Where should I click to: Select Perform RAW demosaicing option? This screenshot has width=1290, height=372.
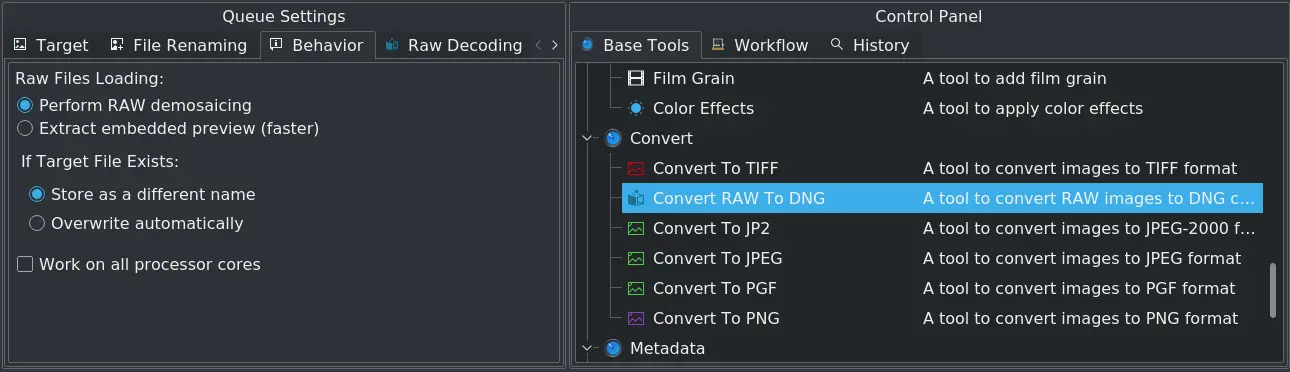[x=134, y=105]
